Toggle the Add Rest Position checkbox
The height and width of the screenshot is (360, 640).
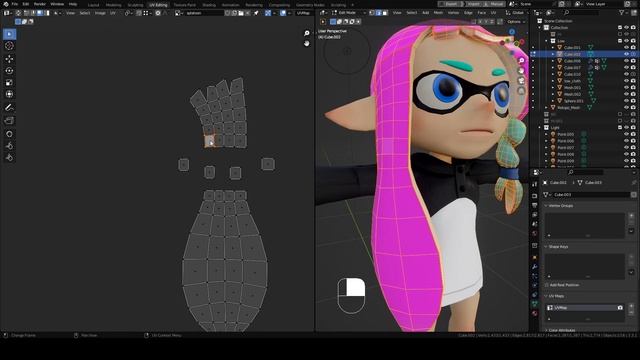click(x=547, y=285)
